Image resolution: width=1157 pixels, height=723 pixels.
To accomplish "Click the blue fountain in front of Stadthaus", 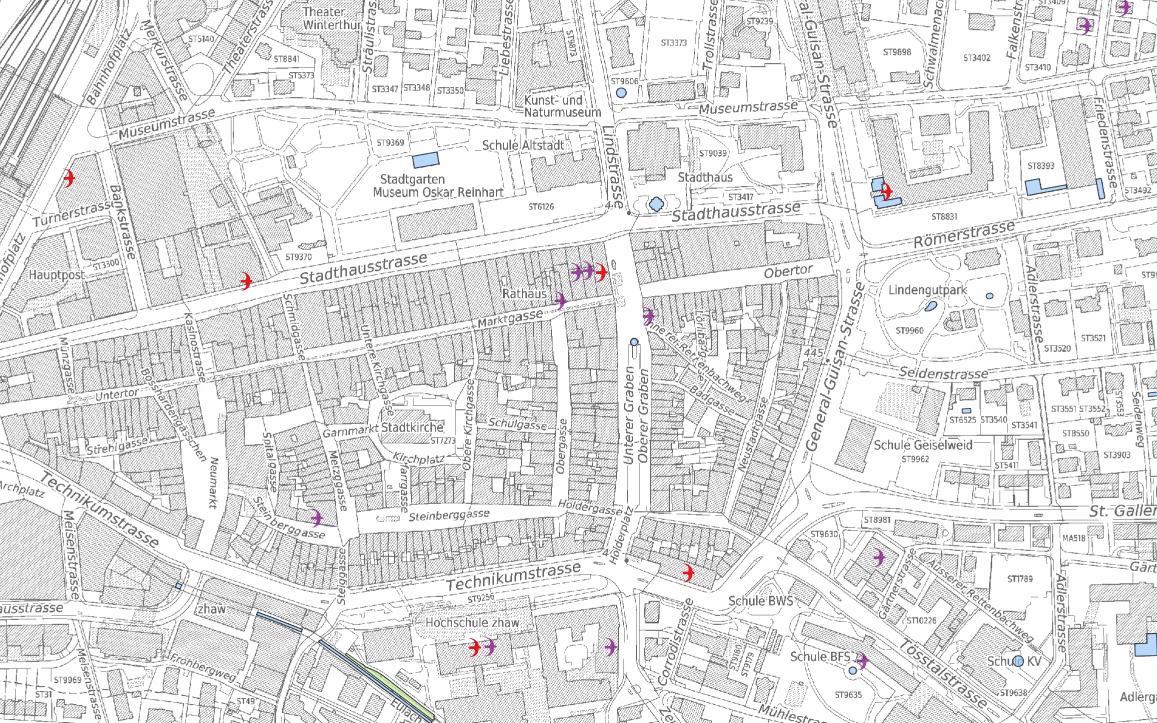I will pyautogui.click(x=656, y=204).
